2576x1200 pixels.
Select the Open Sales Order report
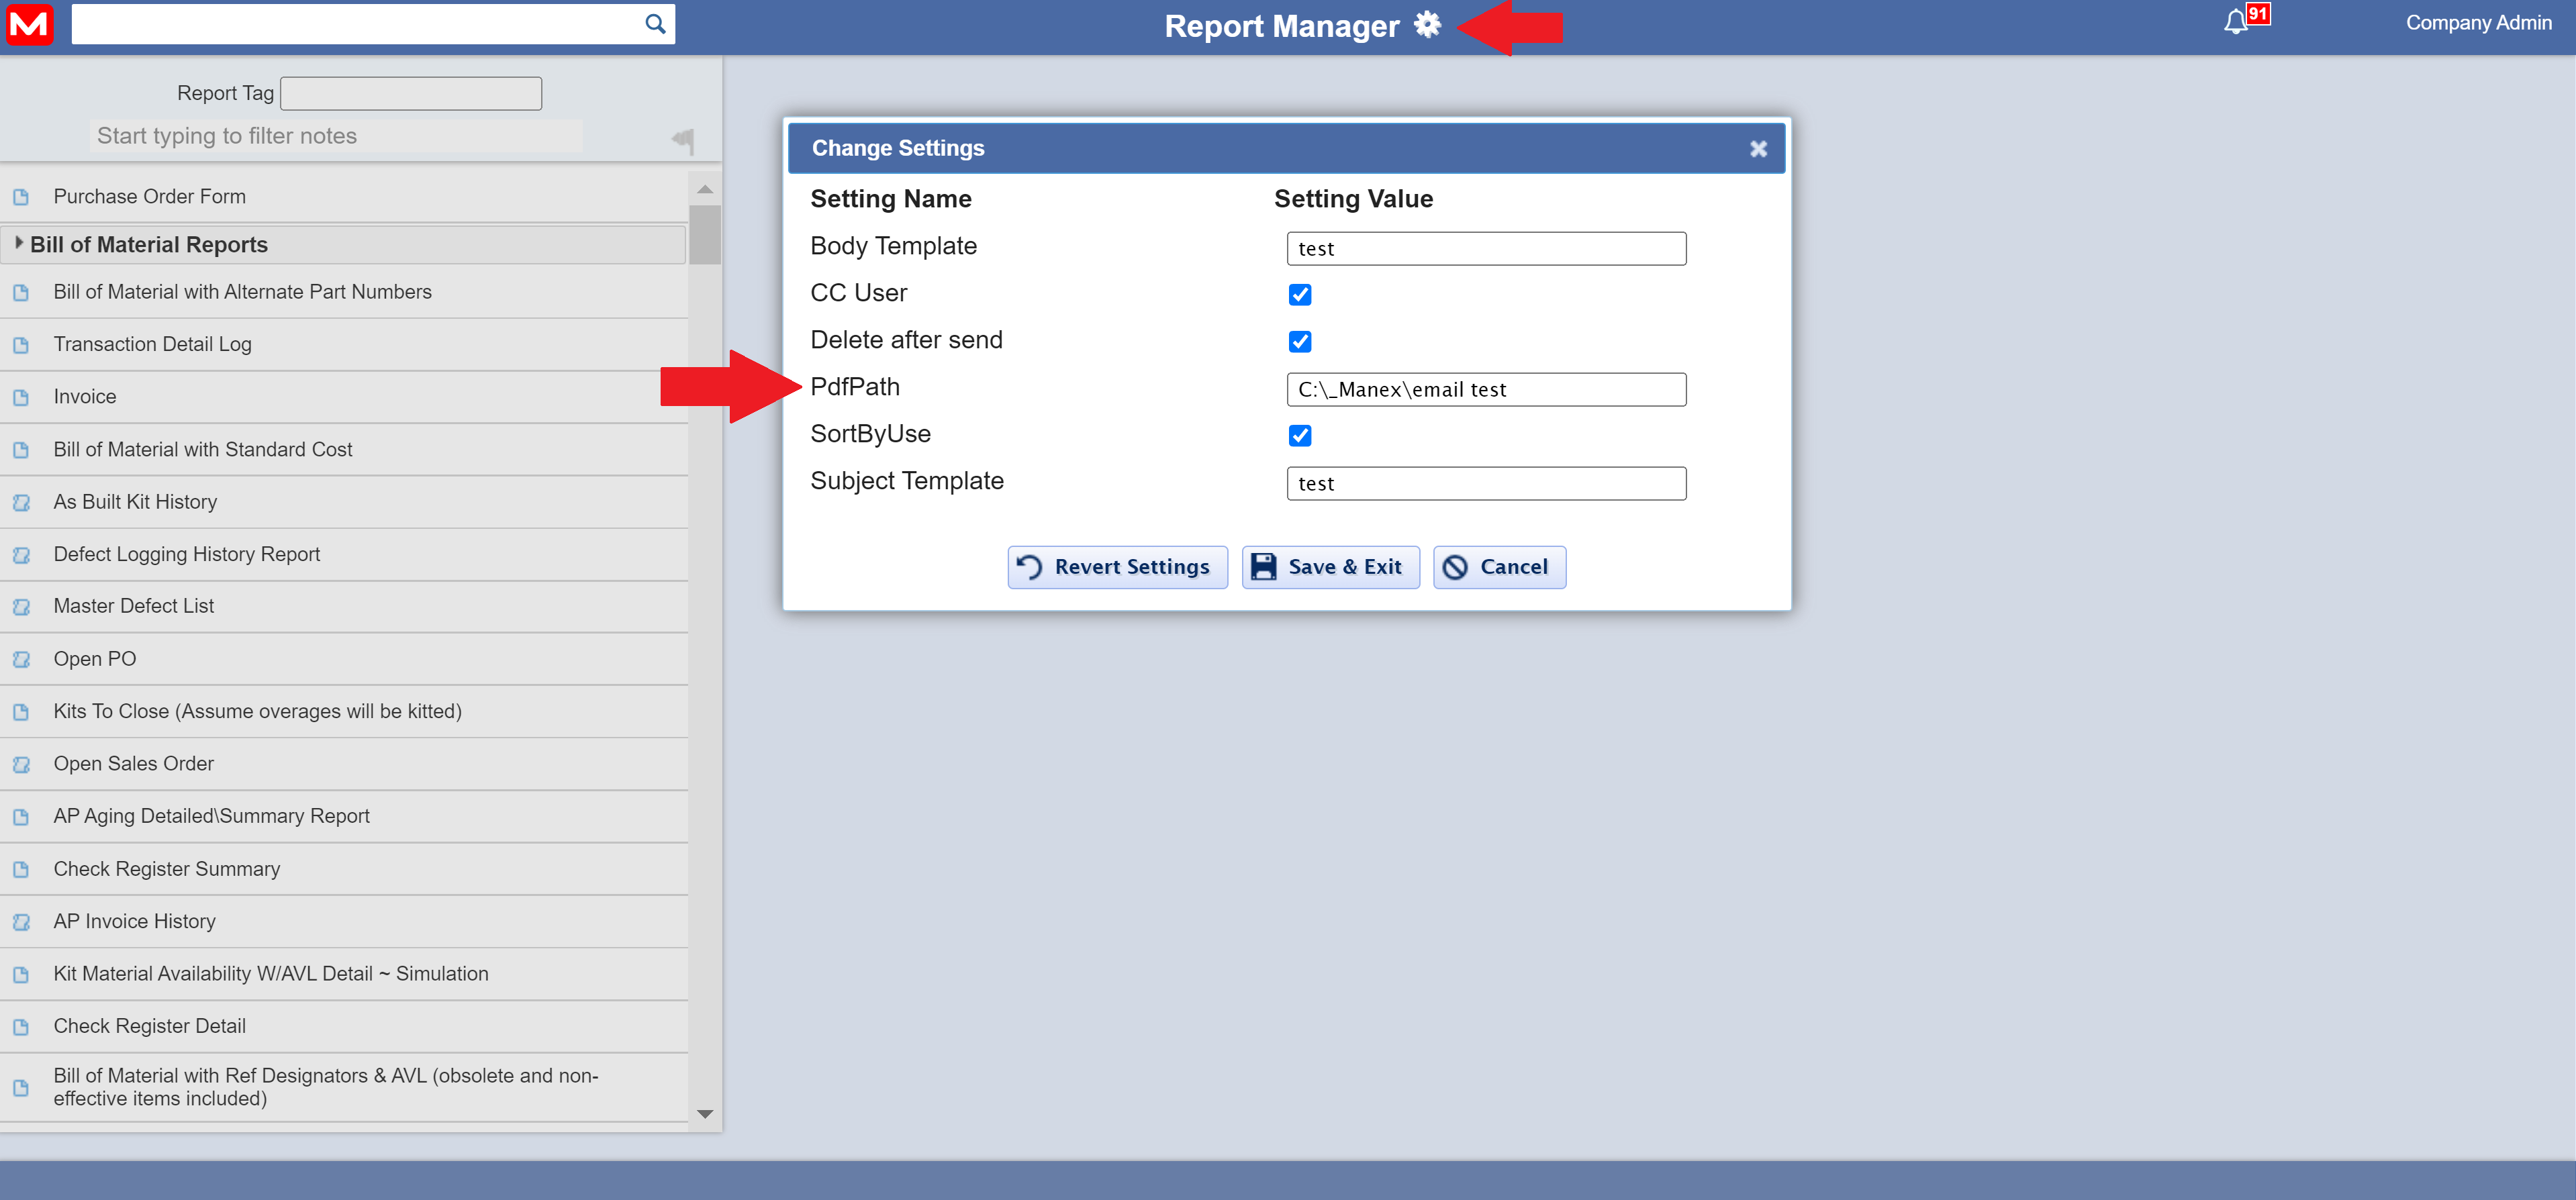click(x=133, y=763)
